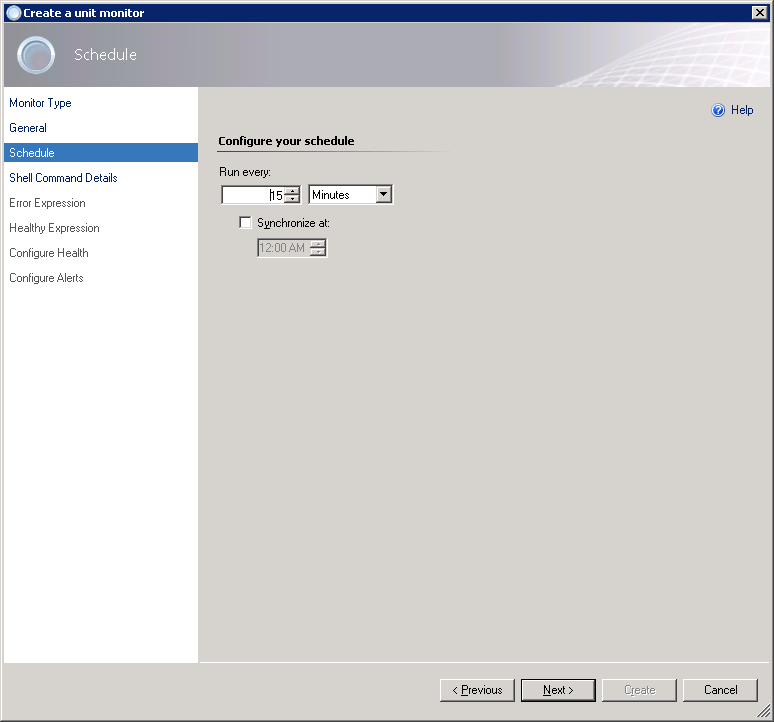Jump to the Error Expression step
This screenshot has width=774, height=722.
tap(47, 203)
